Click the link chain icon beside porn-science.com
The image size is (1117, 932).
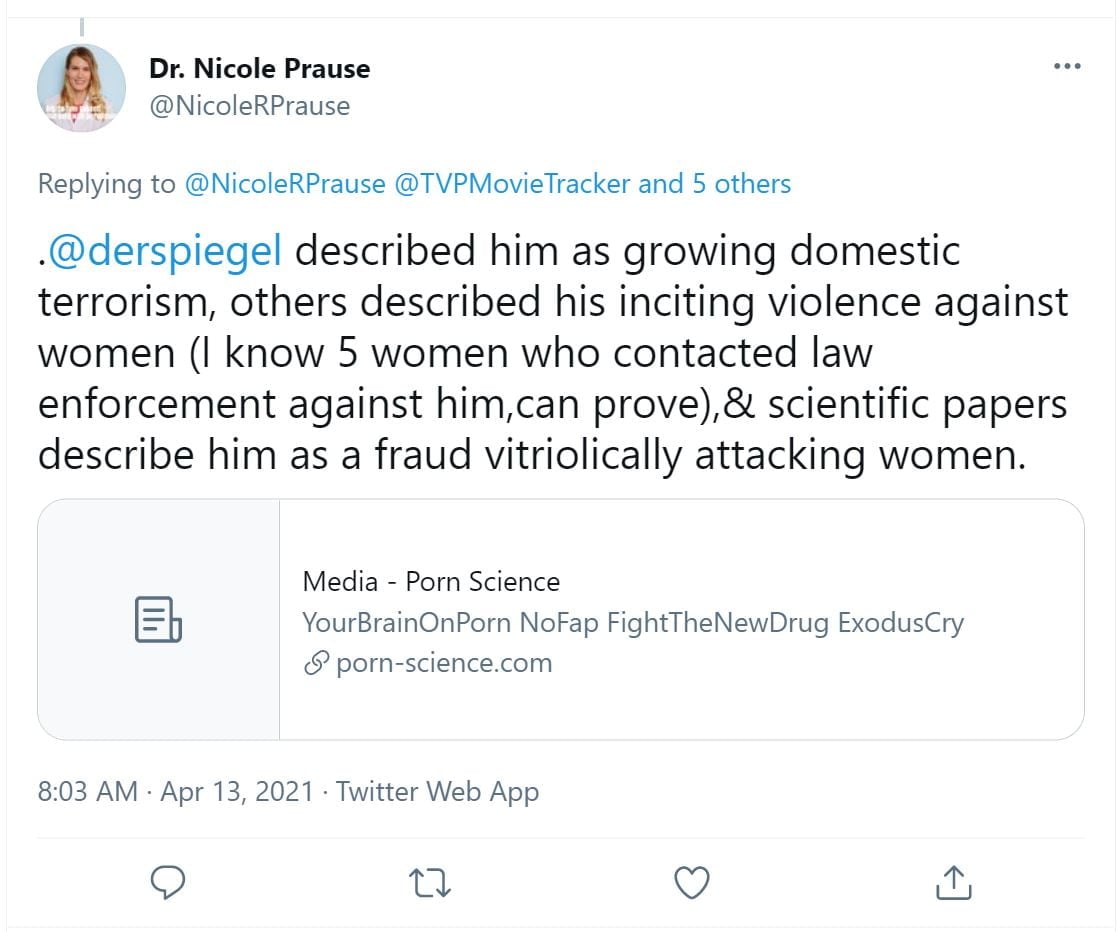[x=316, y=663]
